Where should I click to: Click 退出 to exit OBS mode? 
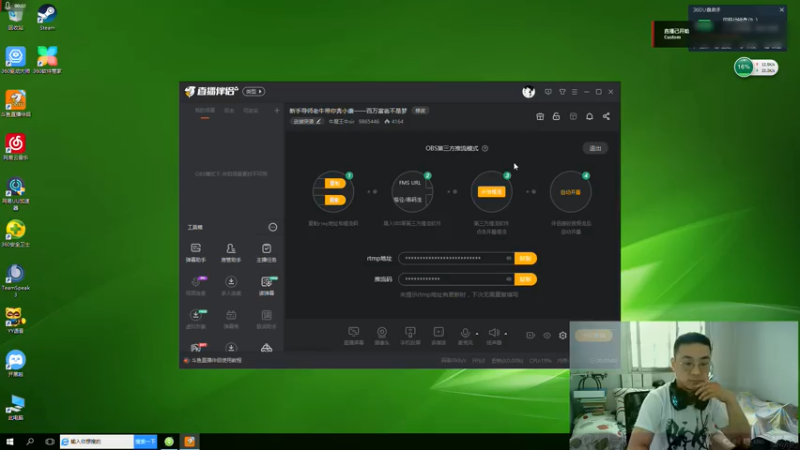[x=595, y=148]
